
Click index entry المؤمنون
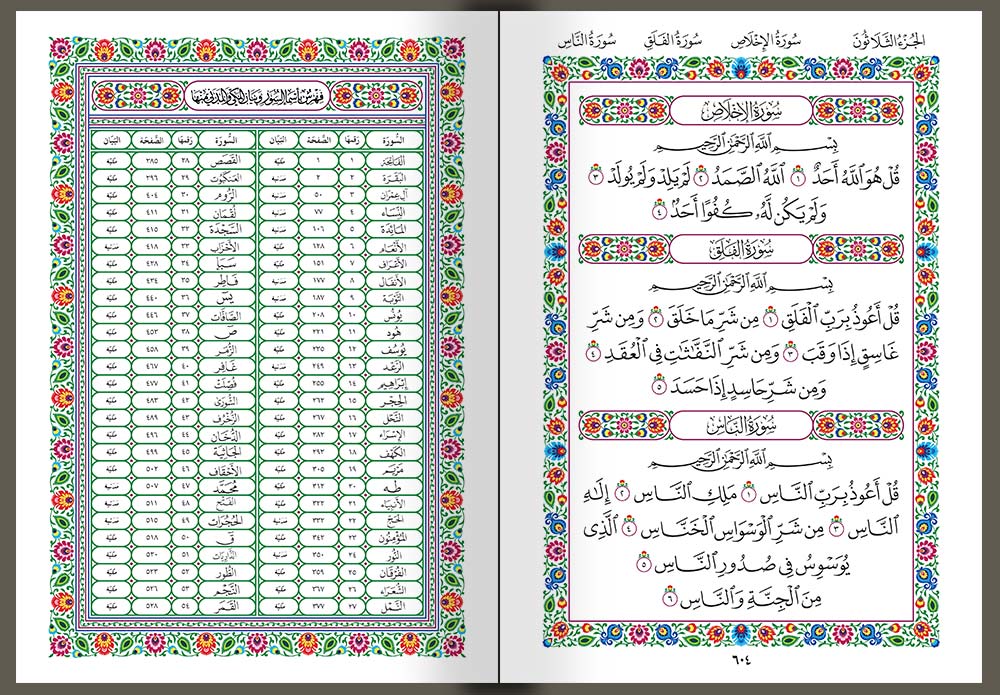click(x=394, y=539)
